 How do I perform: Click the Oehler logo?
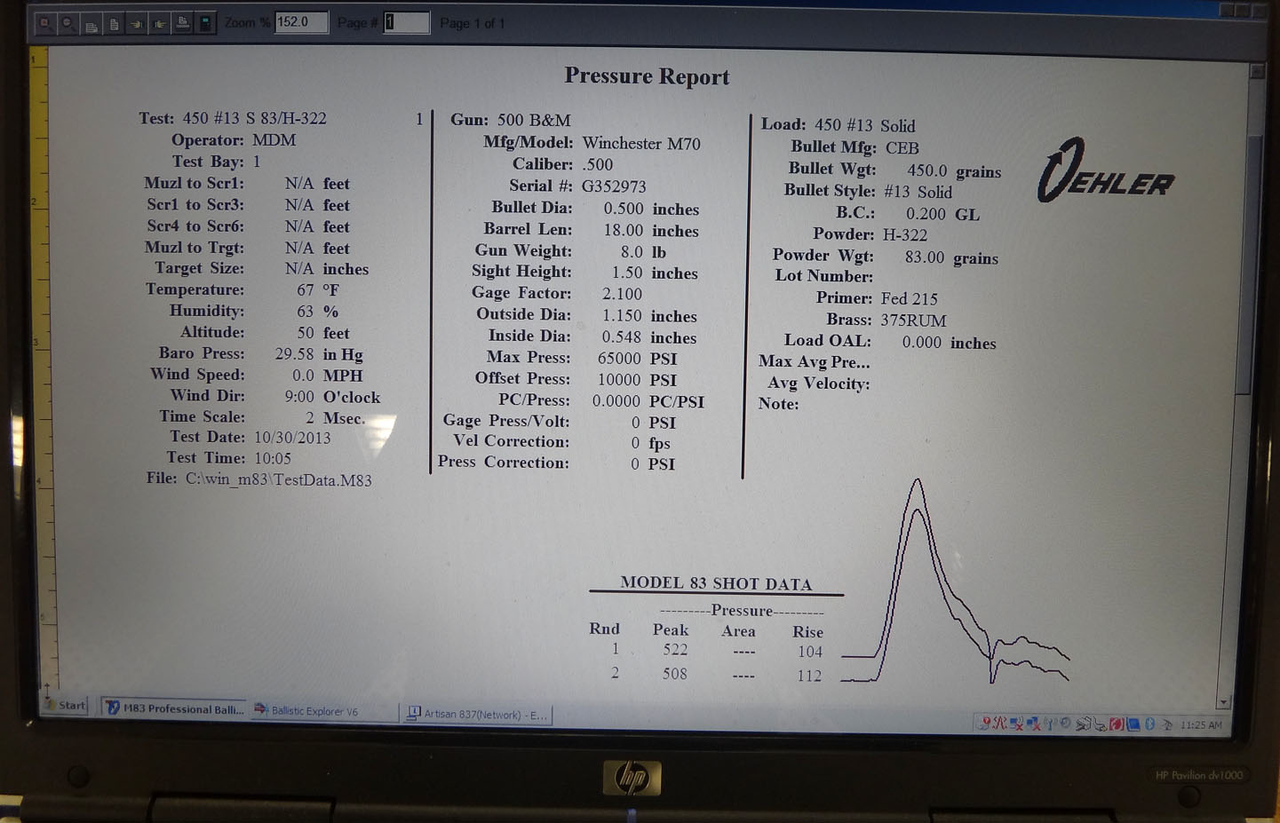pyautogui.click(x=1105, y=170)
